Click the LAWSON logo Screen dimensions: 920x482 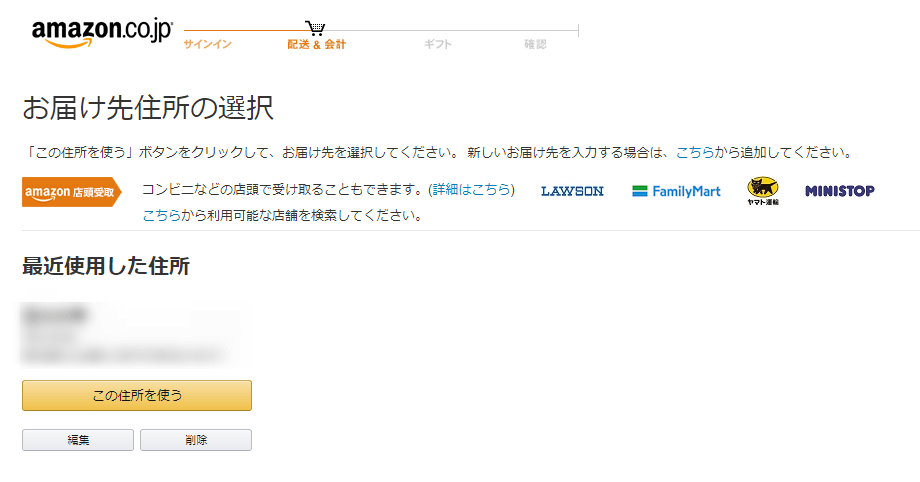tap(572, 191)
